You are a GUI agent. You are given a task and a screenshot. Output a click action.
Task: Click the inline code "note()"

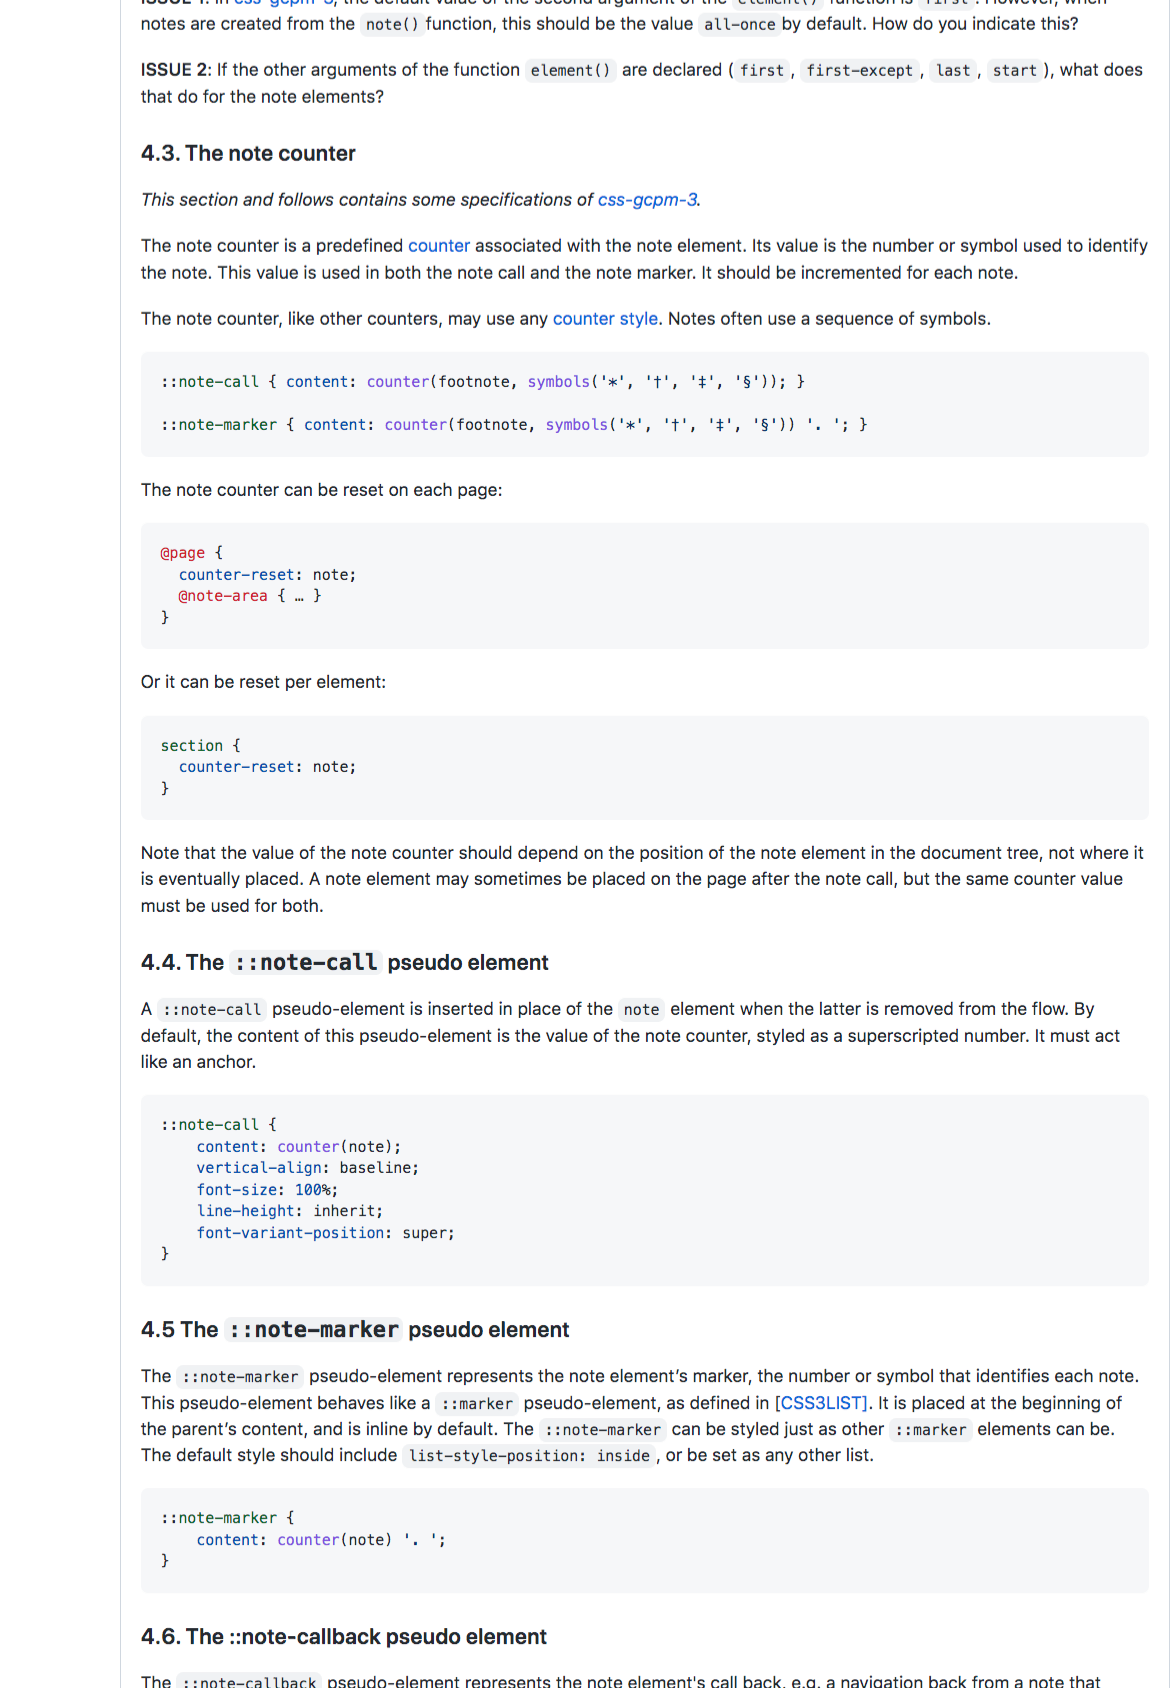click(x=391, y=24)
